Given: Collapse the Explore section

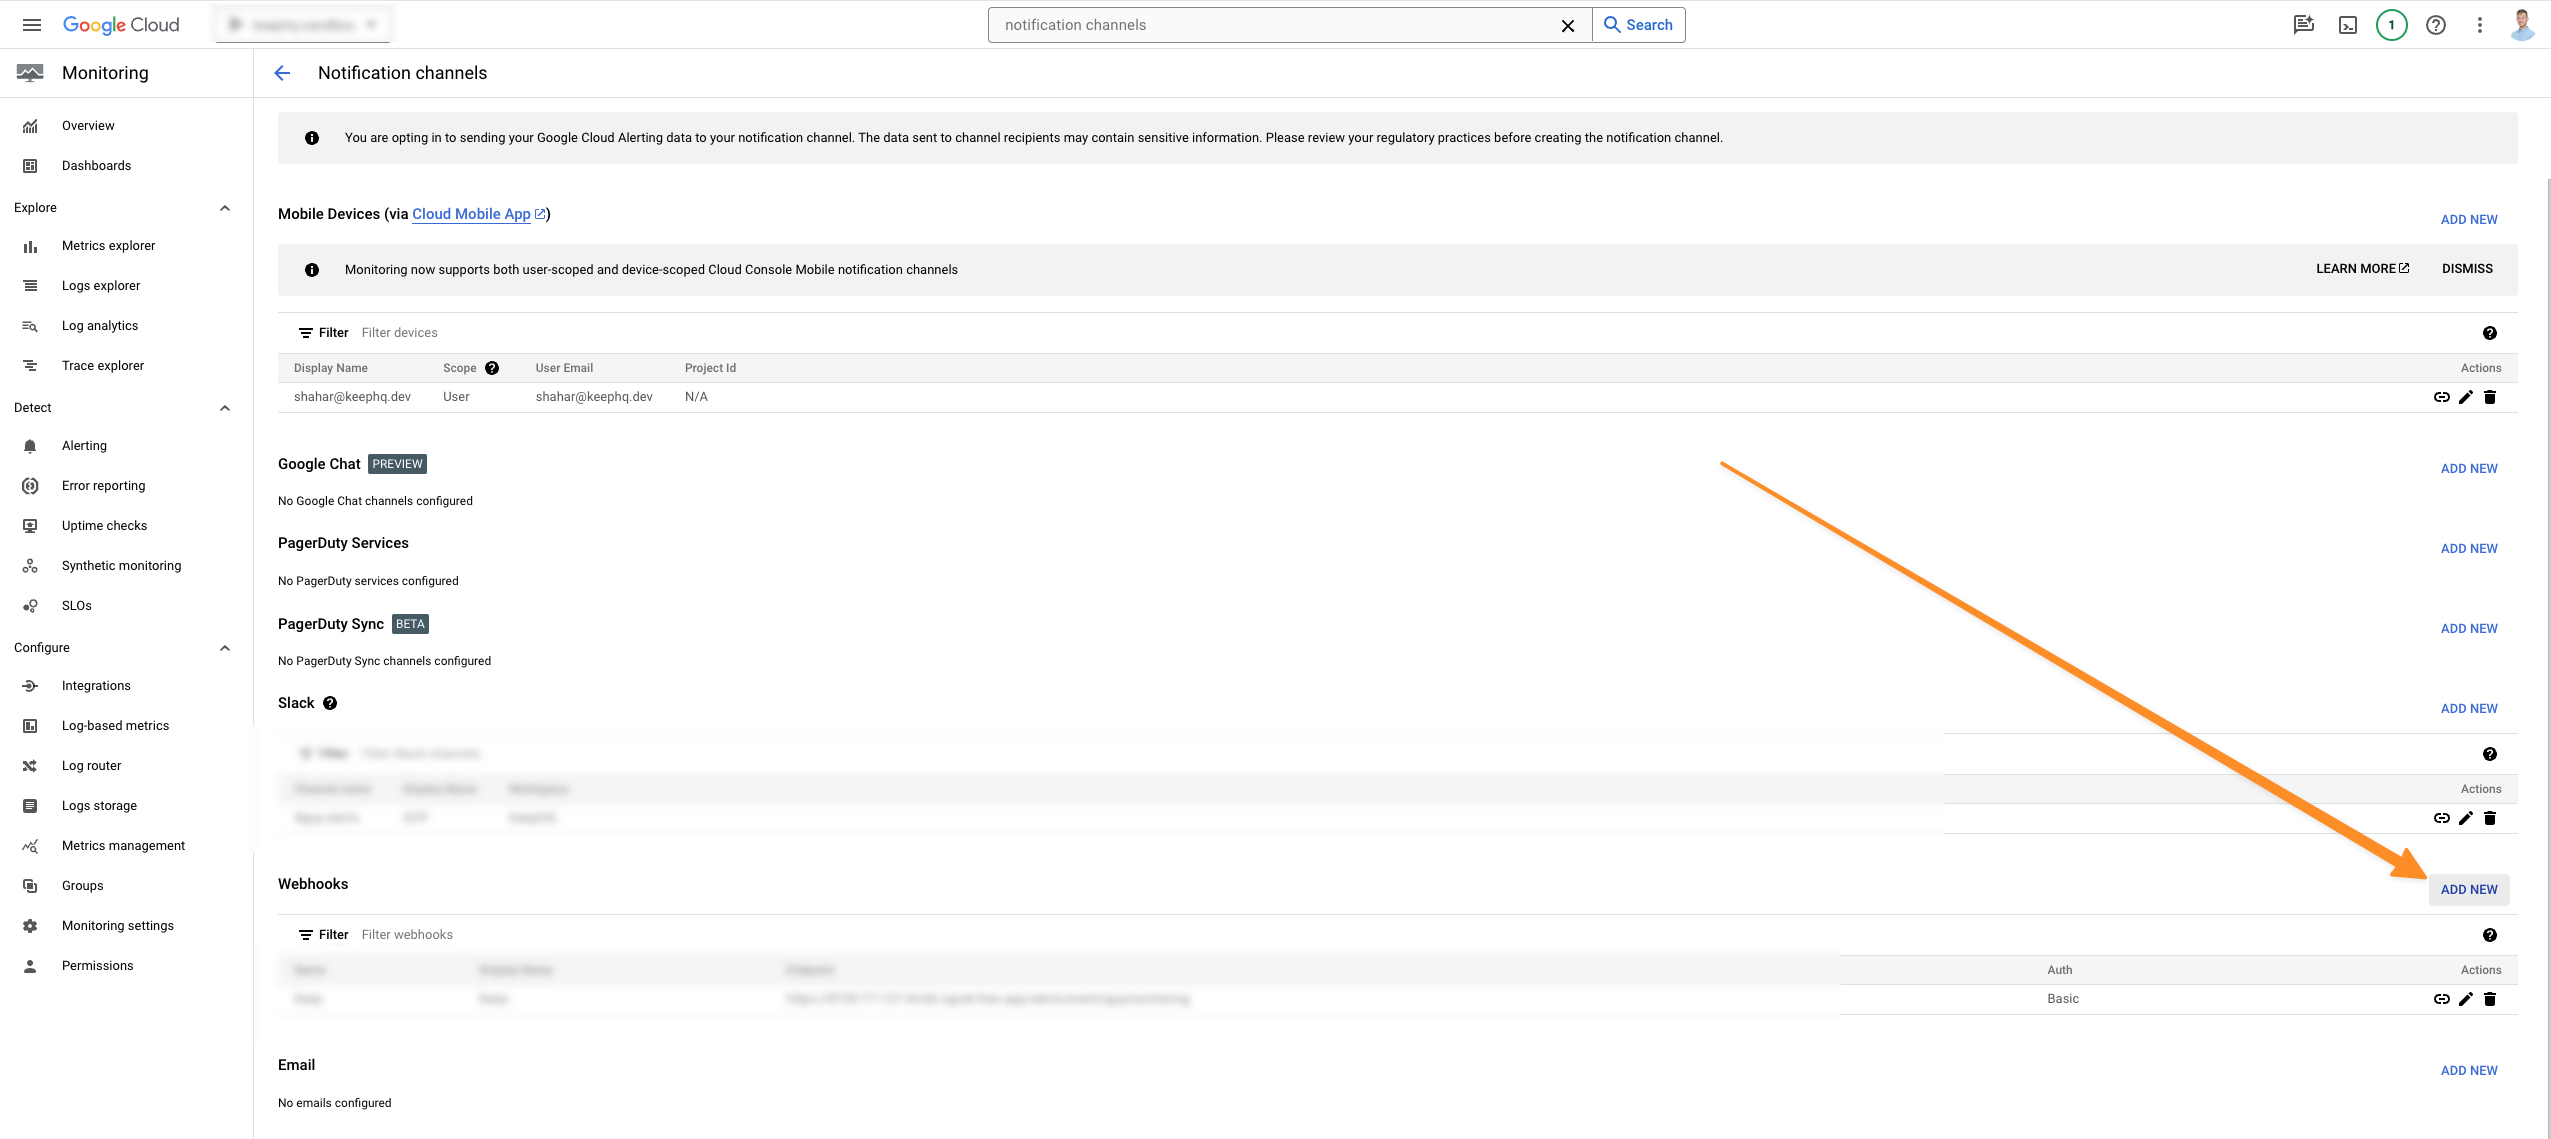Looking at the screenshot, I should pos(225,208).
